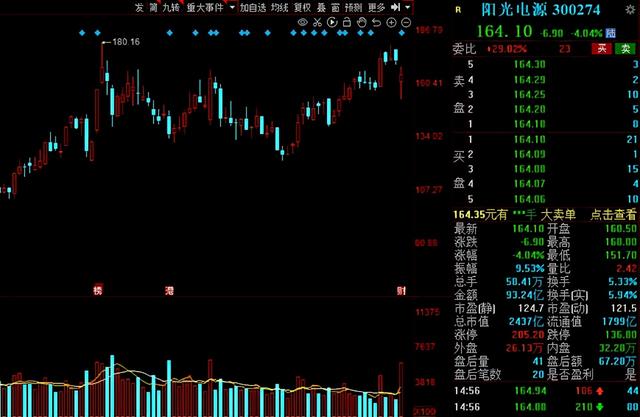This screenshot has width=640, height=417.
Task: Click sell level 4 price 164.29
Action: click(529, 79)
